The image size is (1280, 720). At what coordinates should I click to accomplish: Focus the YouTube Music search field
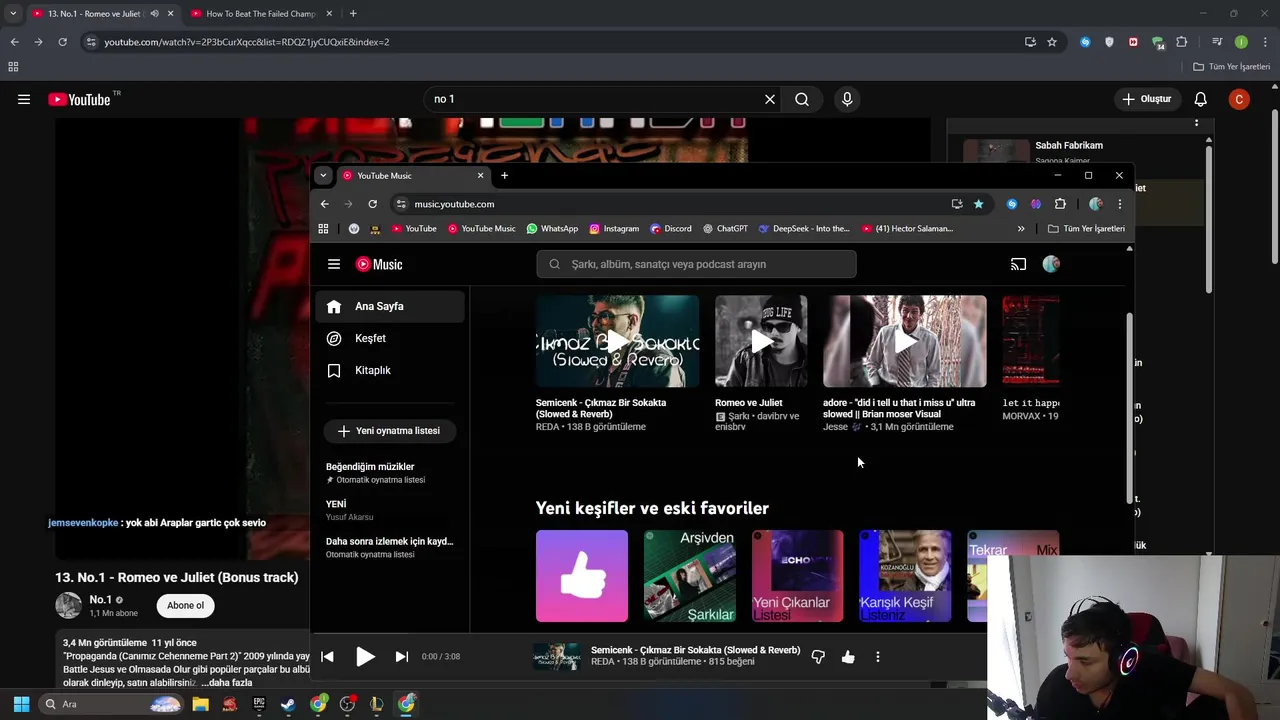point(696,264)
